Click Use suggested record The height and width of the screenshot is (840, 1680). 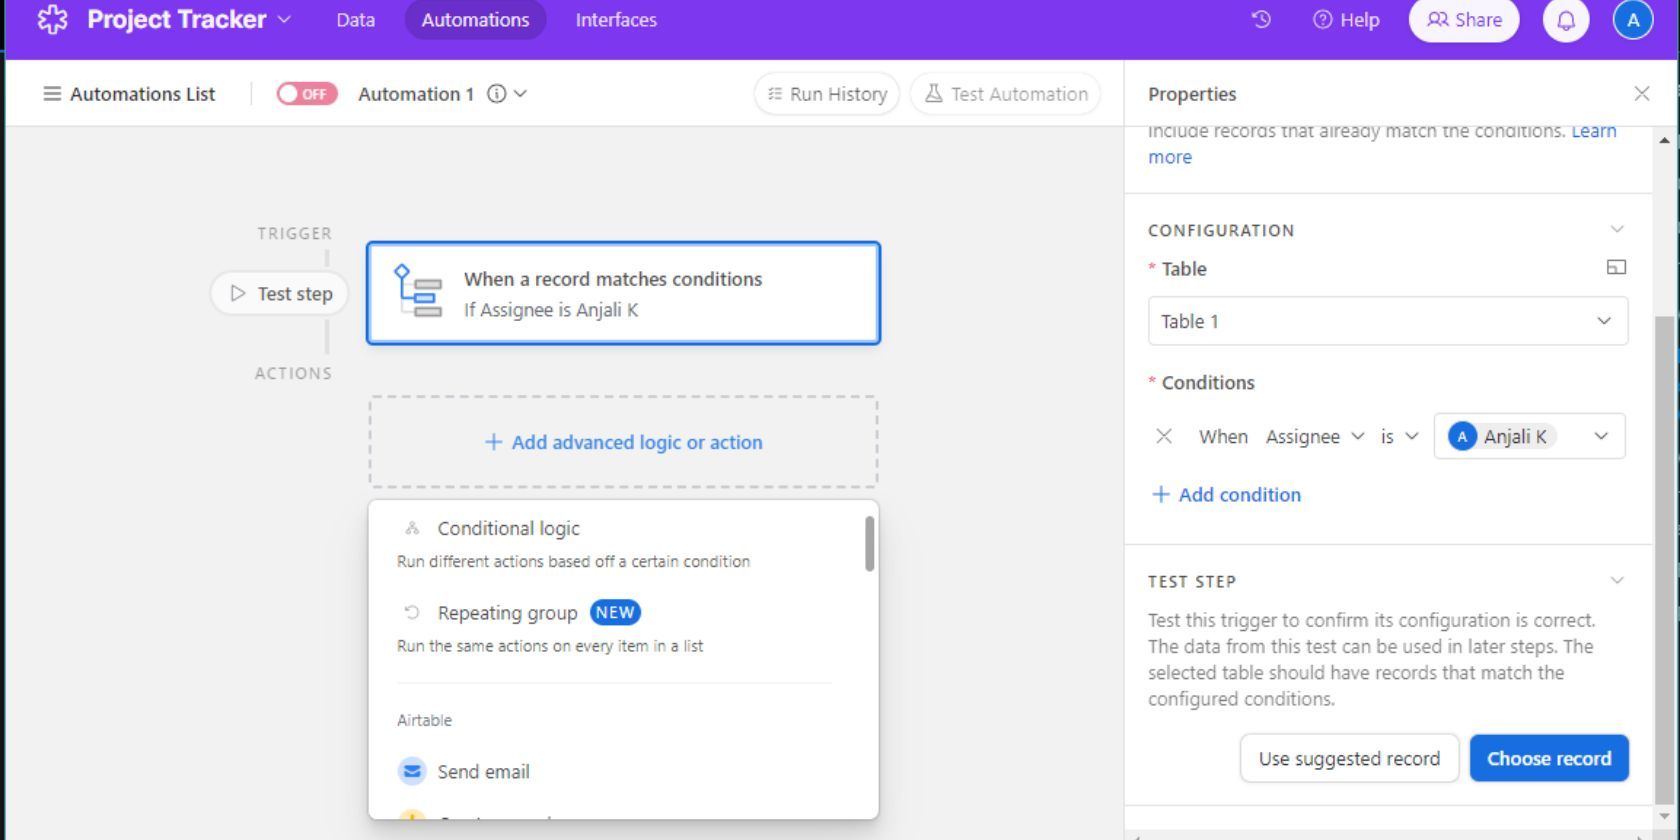[x=1349, y=758]
